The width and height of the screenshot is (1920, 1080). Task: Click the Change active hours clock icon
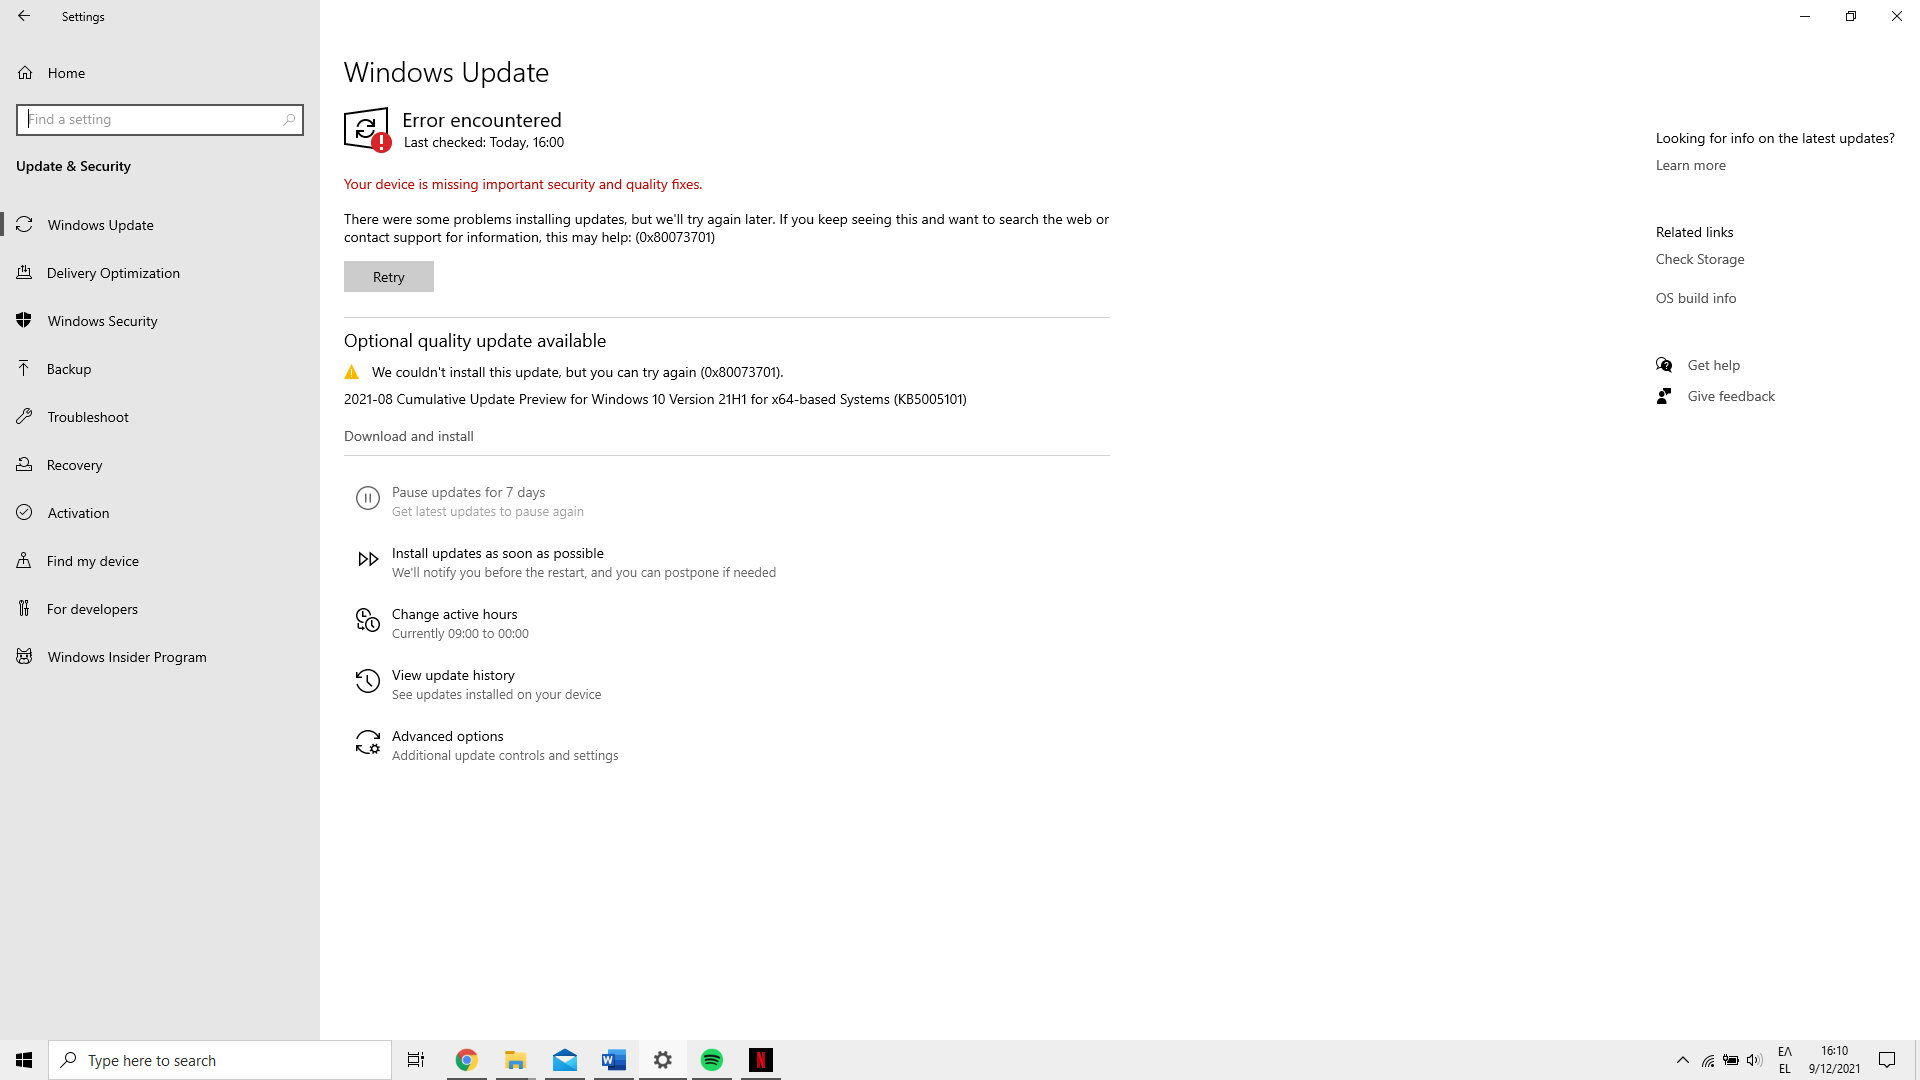click(368, 620)
